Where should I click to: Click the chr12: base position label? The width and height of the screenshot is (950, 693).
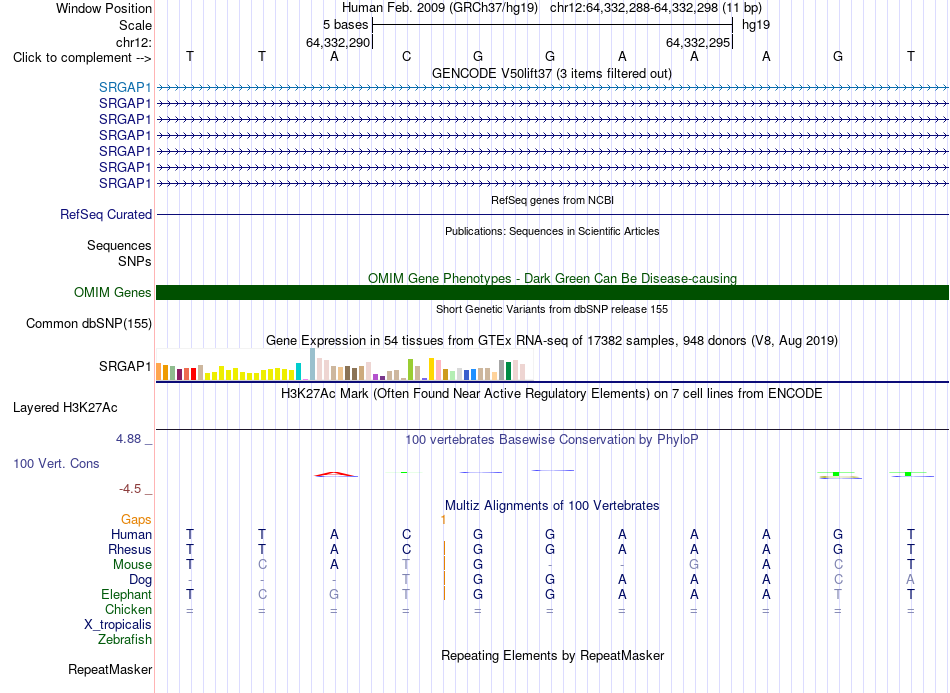point(133,42)
